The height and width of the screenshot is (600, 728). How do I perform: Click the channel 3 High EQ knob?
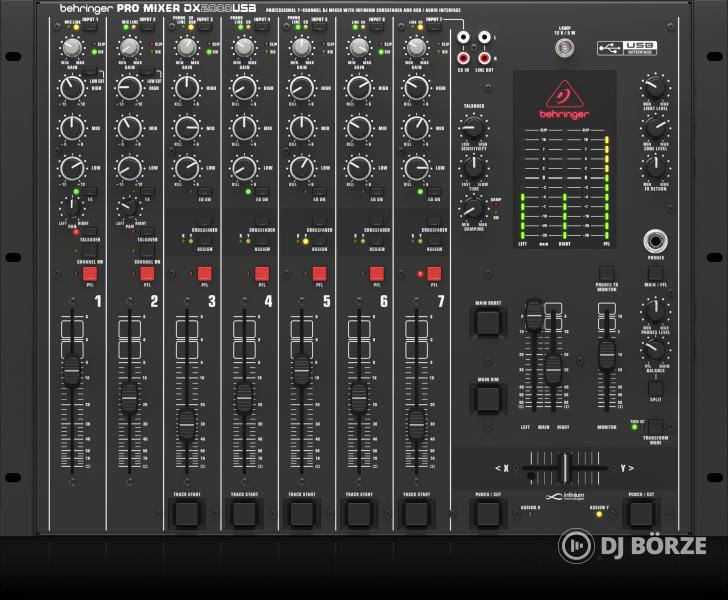(187, 88)
